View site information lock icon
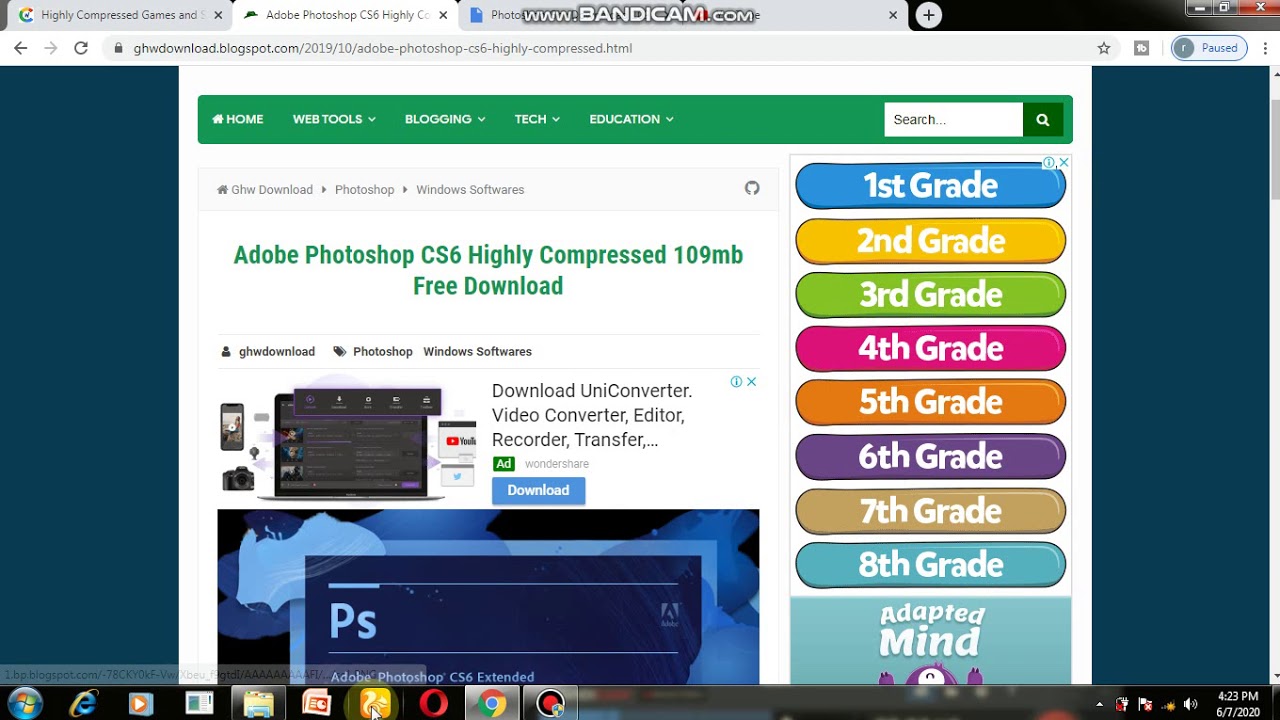 coord(118,48)
